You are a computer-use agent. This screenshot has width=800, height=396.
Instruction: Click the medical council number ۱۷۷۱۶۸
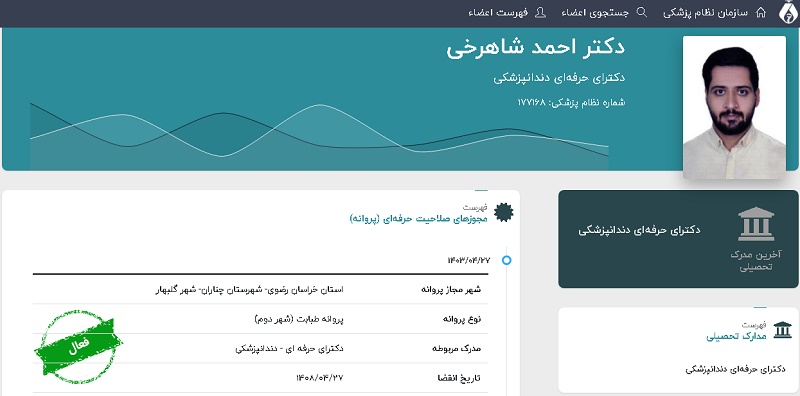[531, 103]
